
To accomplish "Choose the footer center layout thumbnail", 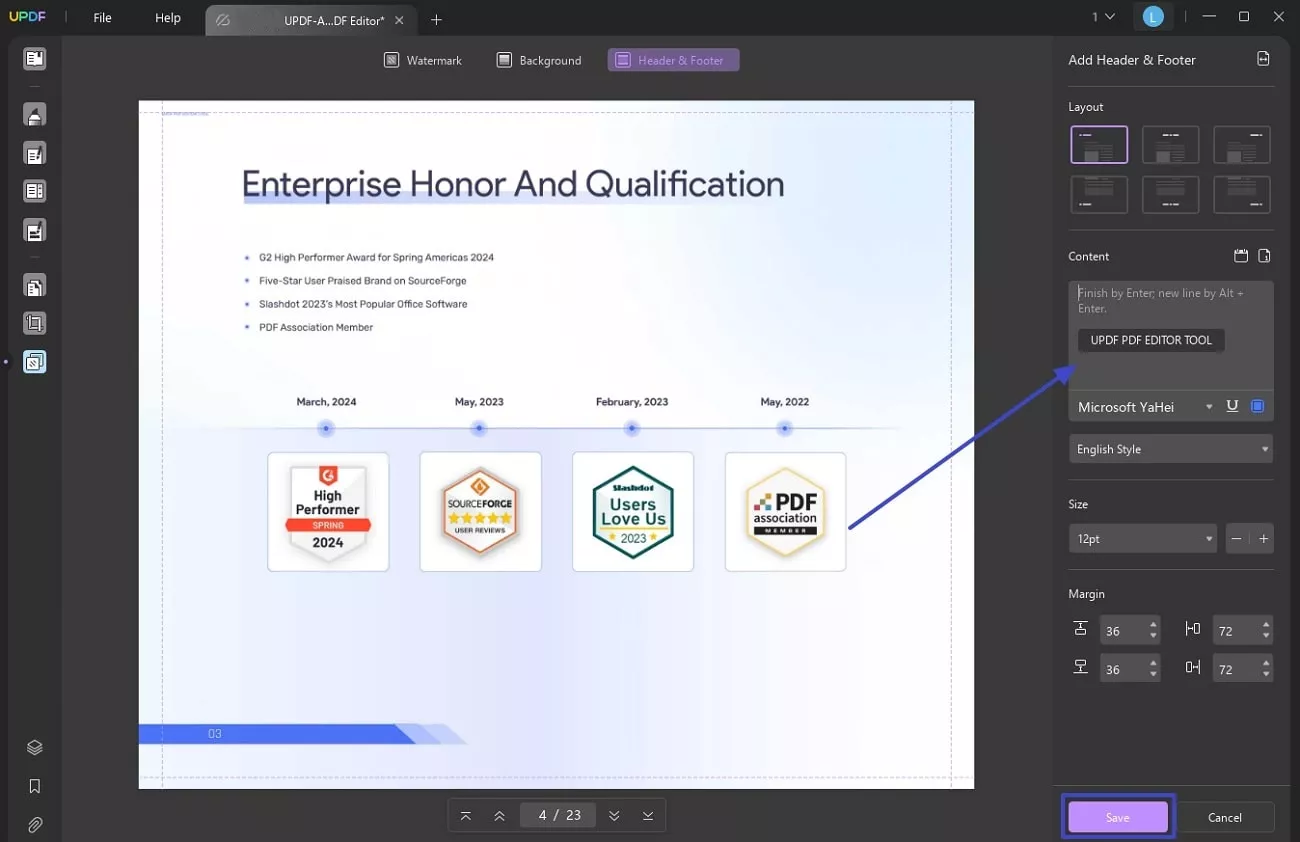I will tap(1170, 195).
